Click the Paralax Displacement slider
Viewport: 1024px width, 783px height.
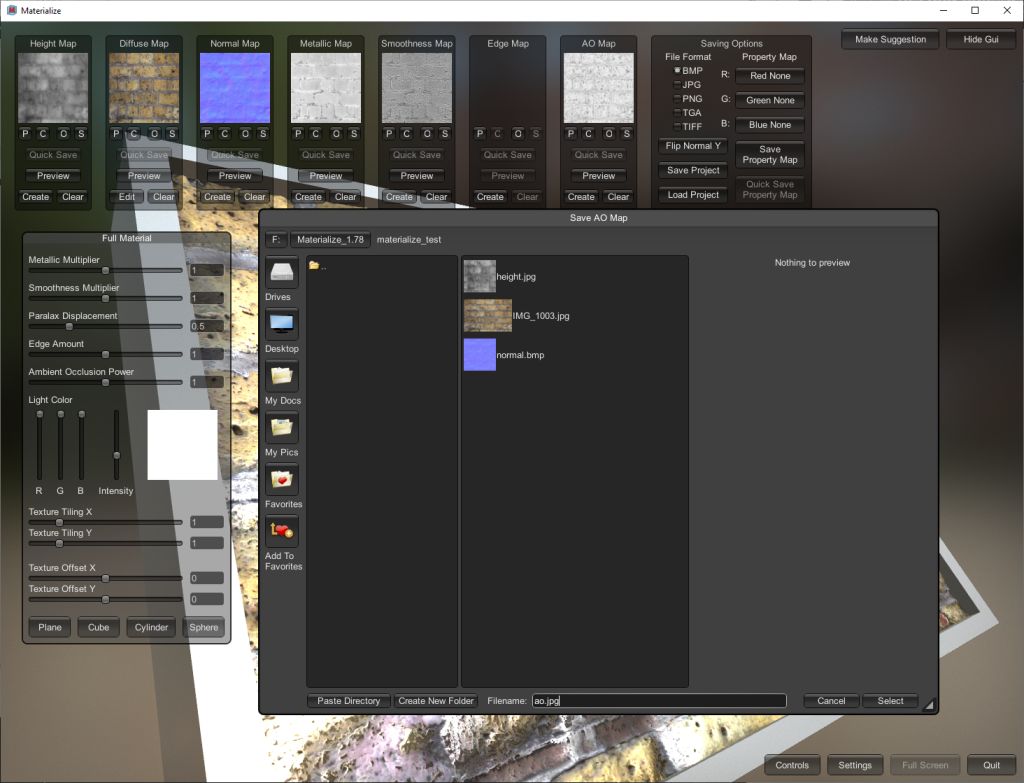click(105, 327)
